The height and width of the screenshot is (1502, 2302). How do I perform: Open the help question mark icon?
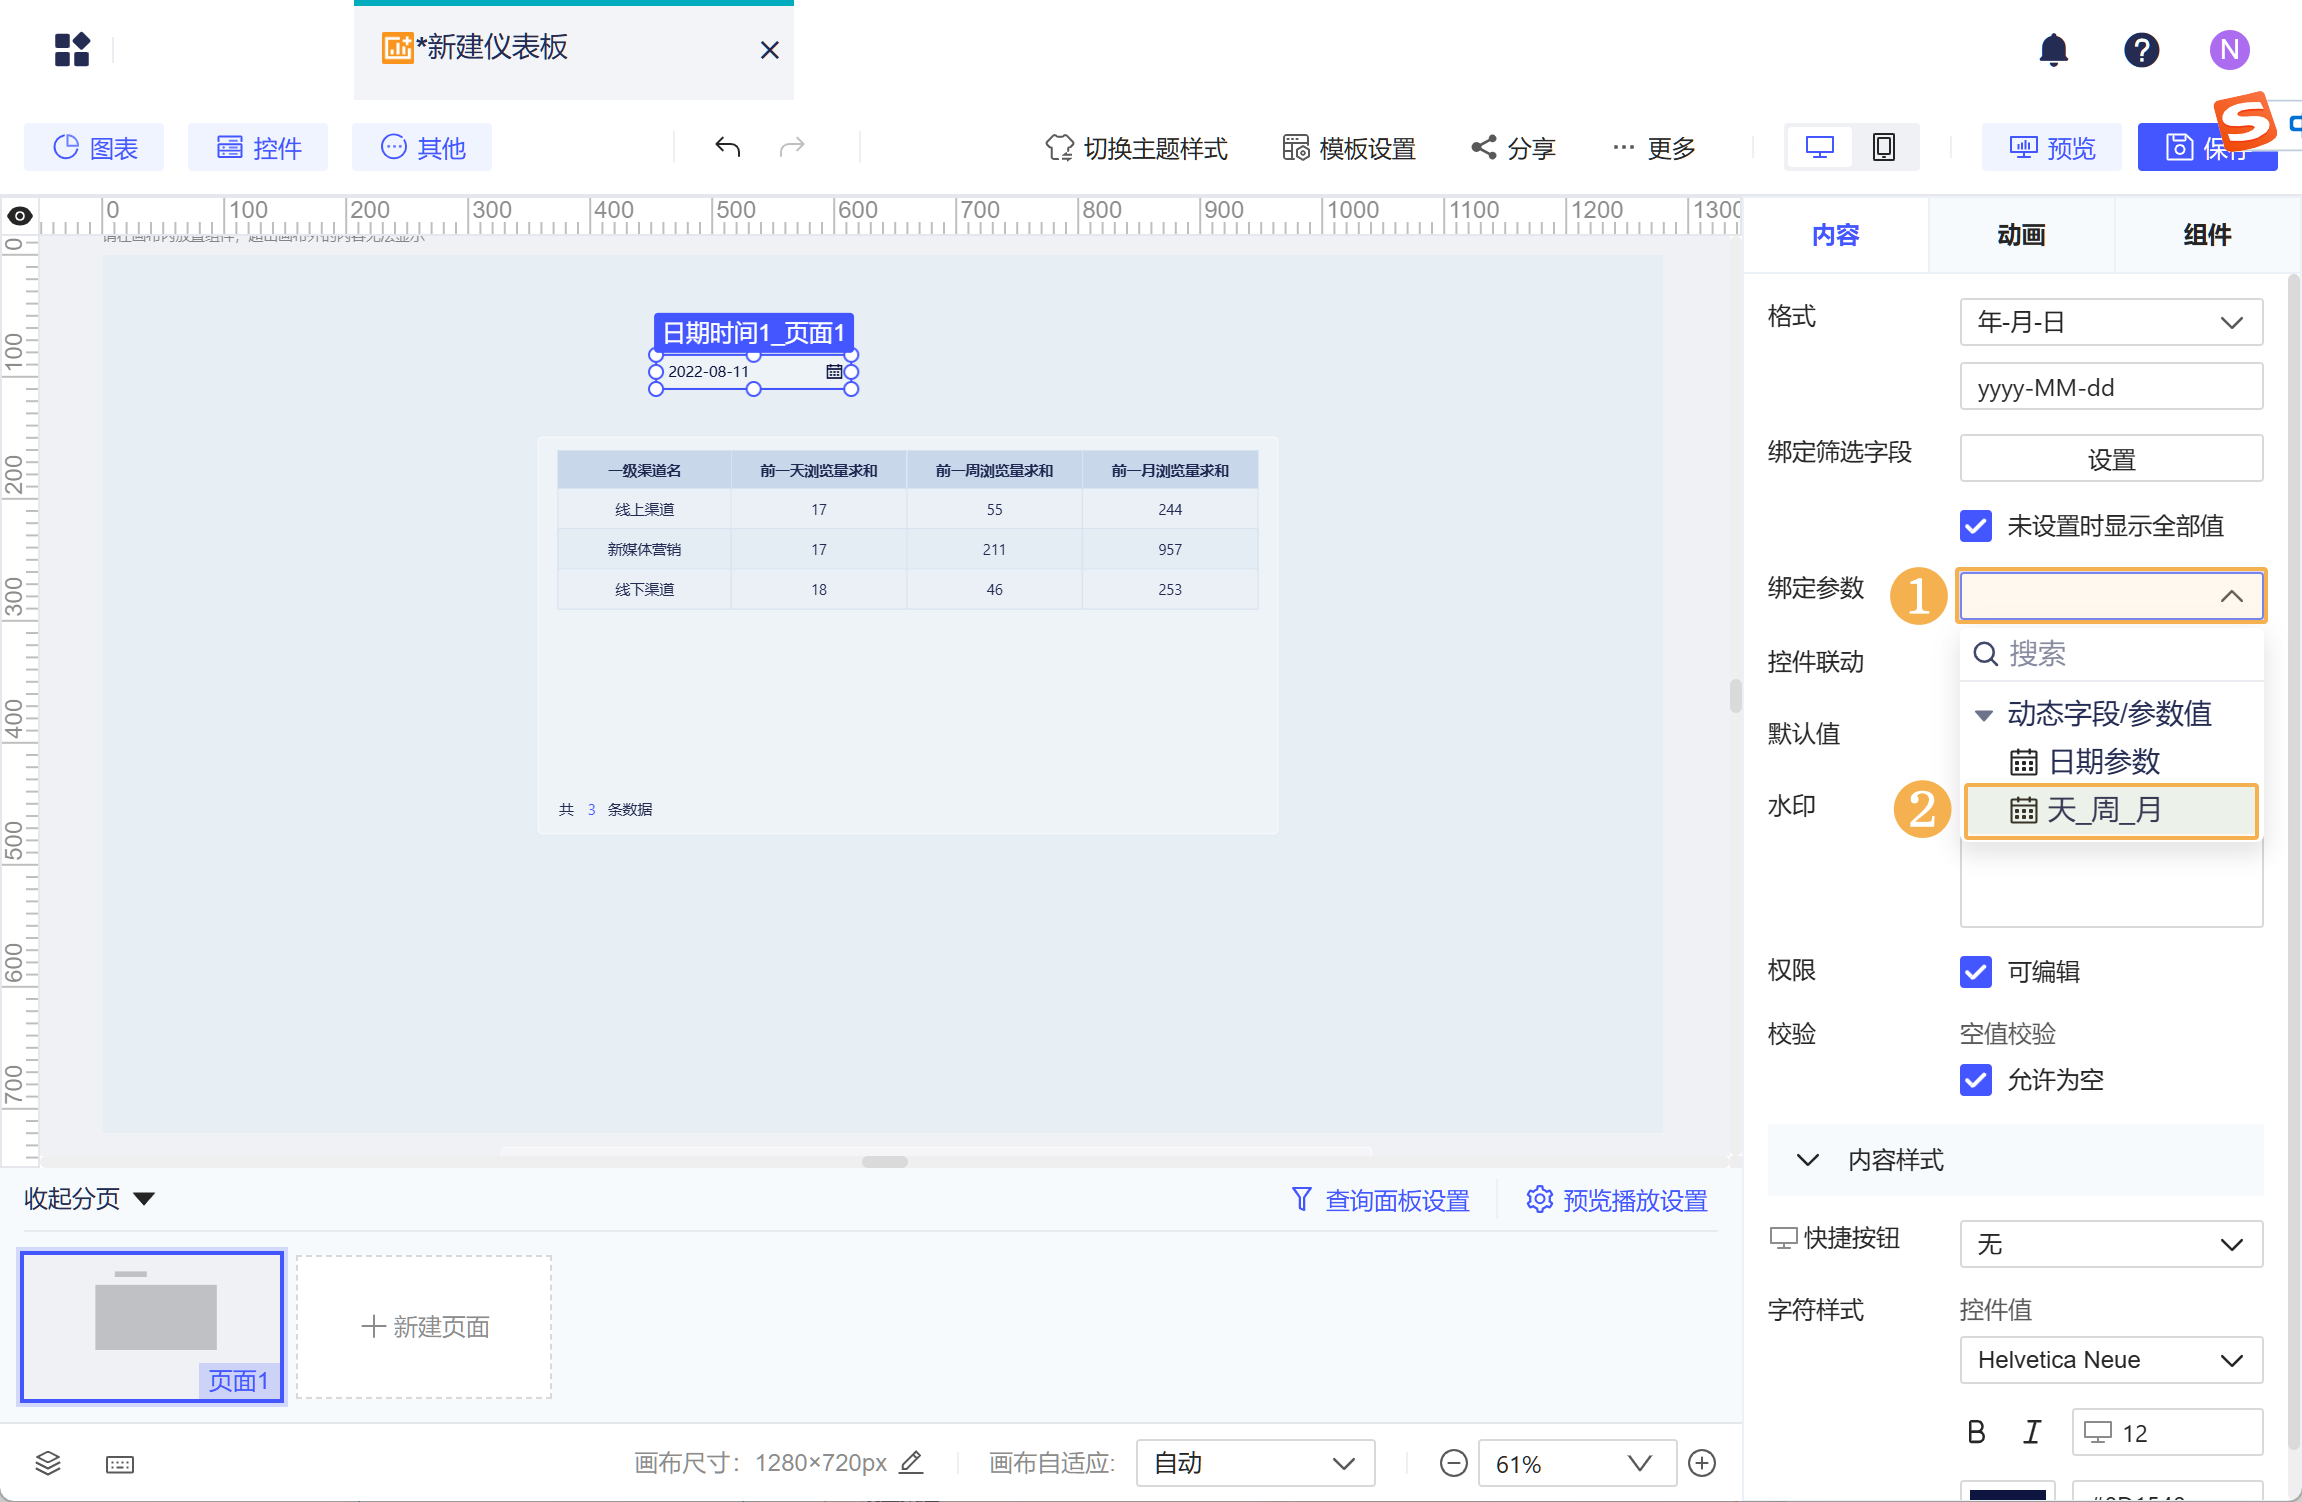click(x=2141, y=49)
